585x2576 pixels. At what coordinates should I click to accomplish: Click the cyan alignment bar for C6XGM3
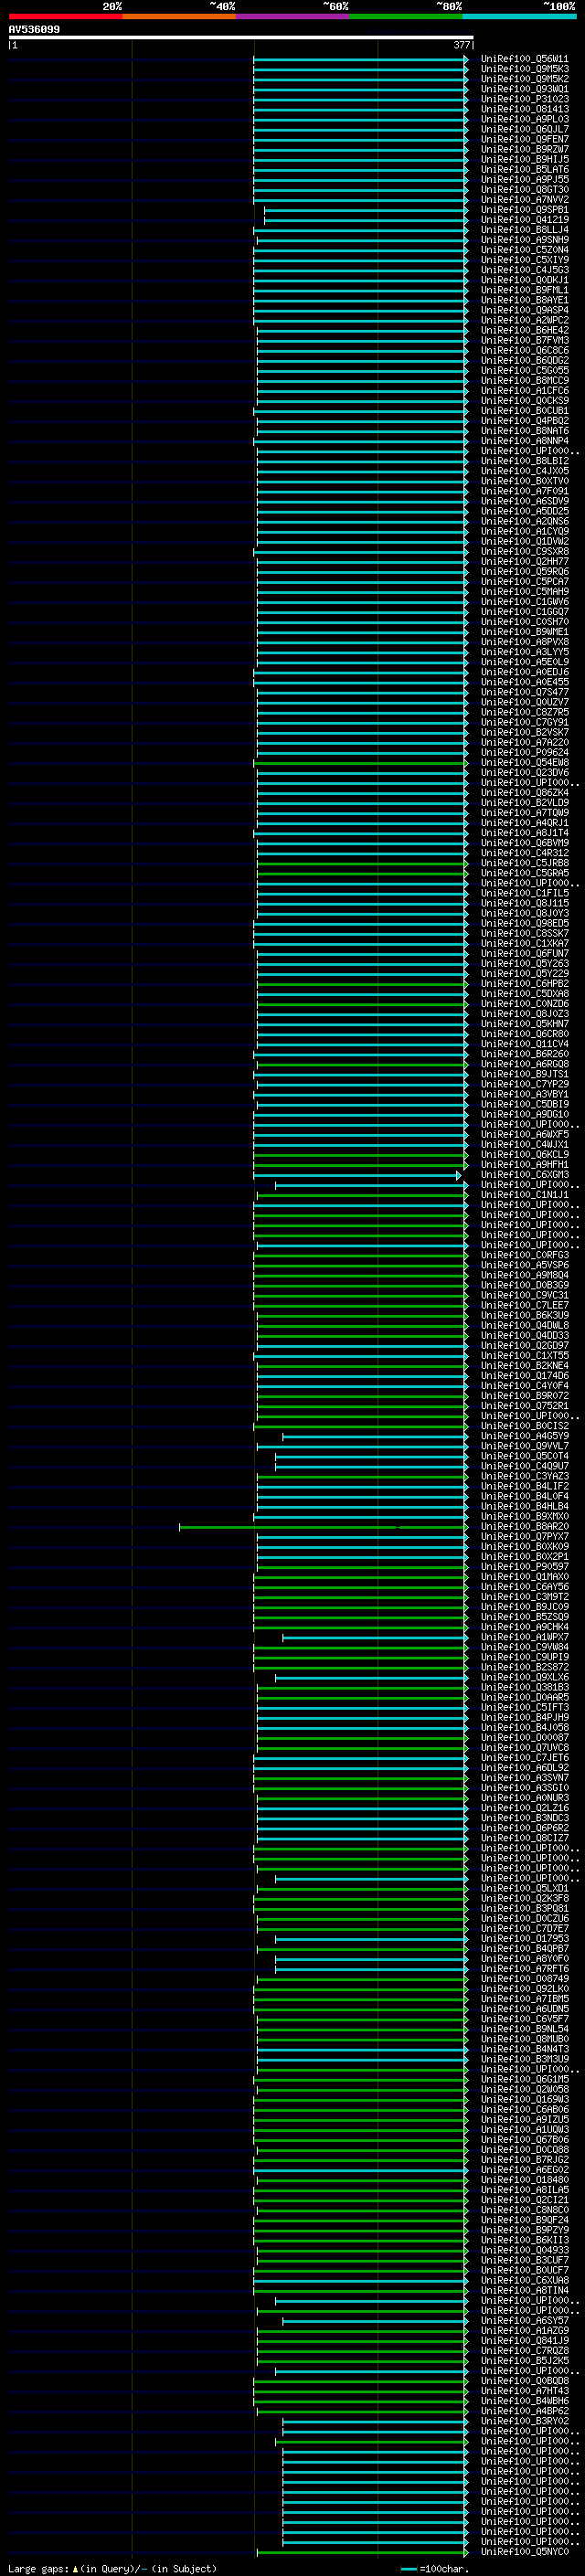click(x=357, y=1175)
